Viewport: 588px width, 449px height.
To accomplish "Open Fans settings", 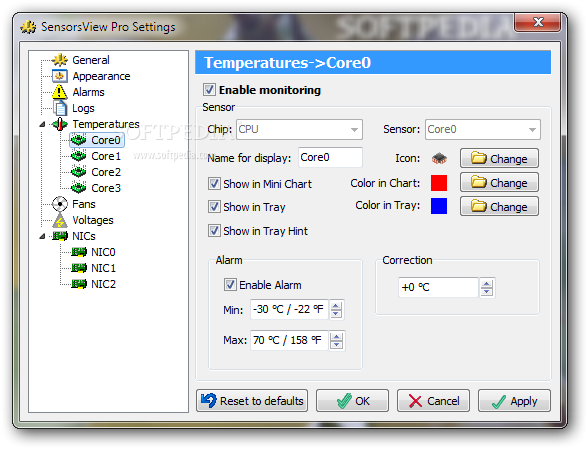I will (x=84, y=204).
